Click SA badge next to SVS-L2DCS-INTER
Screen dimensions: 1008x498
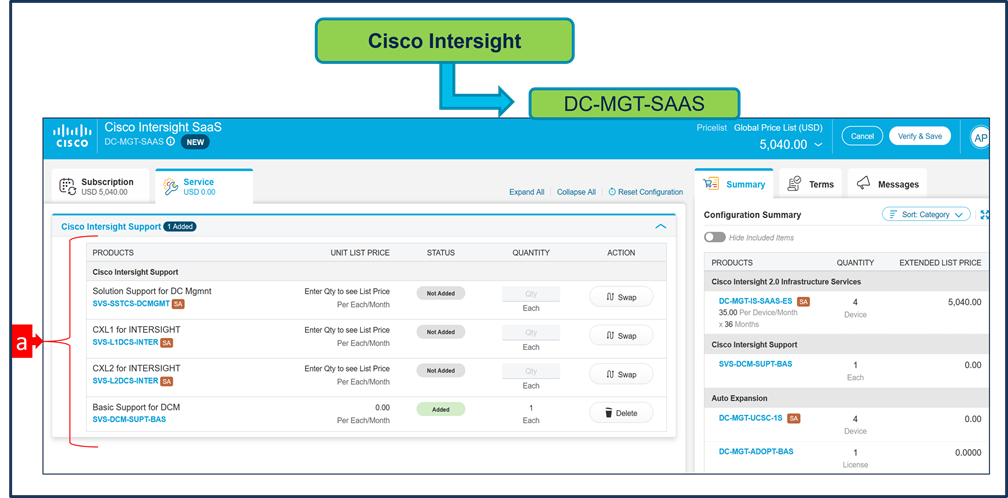(x=166, y=381)
